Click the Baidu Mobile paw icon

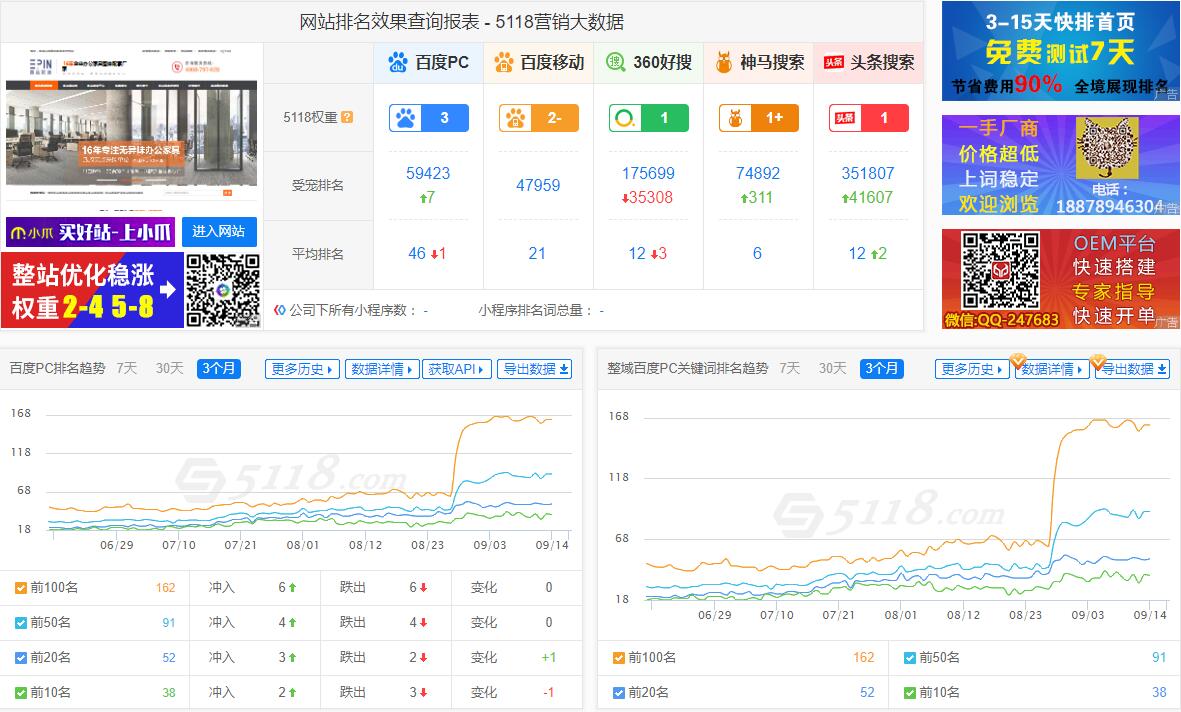504,62
